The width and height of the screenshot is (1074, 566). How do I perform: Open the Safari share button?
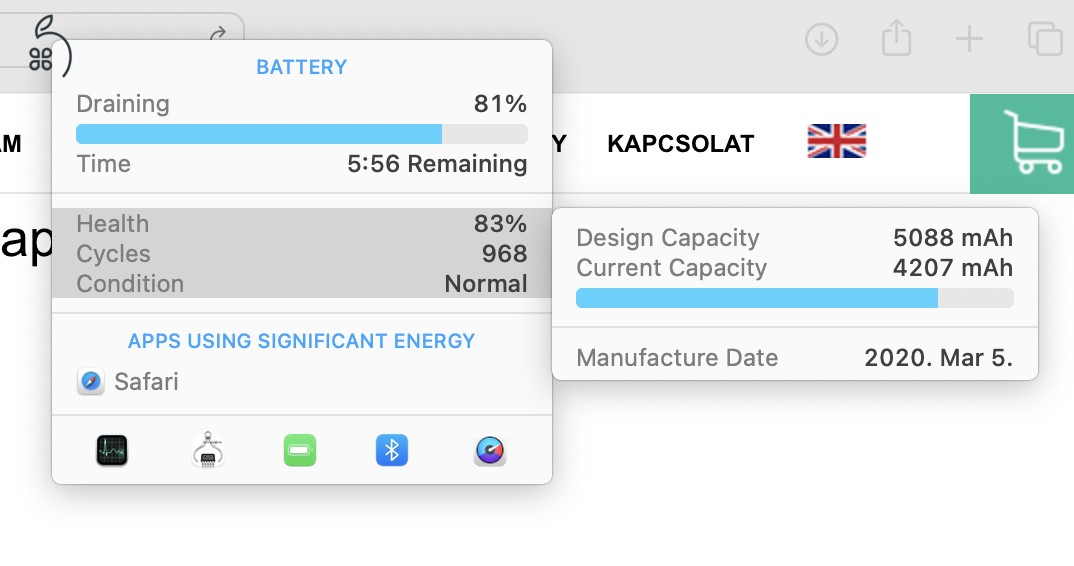[896, 38]
